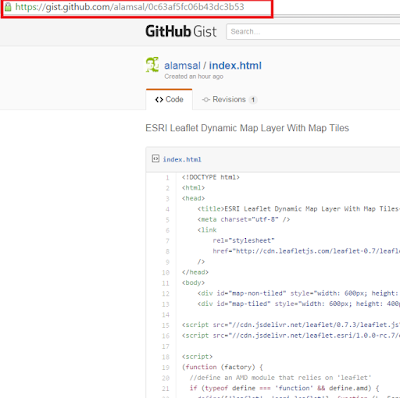Click the title tag code line
The image size is (400, 398).
[x=299, y=209]
